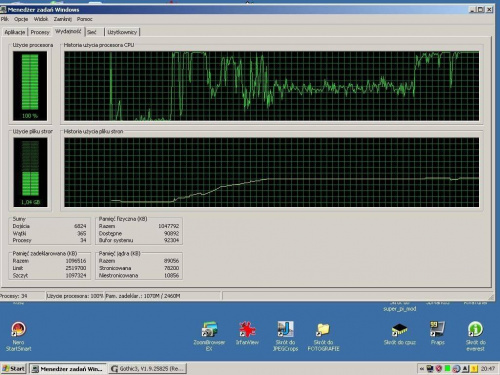
Task: Click the Historia użycia pliku stron graph
Action: point(272,172)
